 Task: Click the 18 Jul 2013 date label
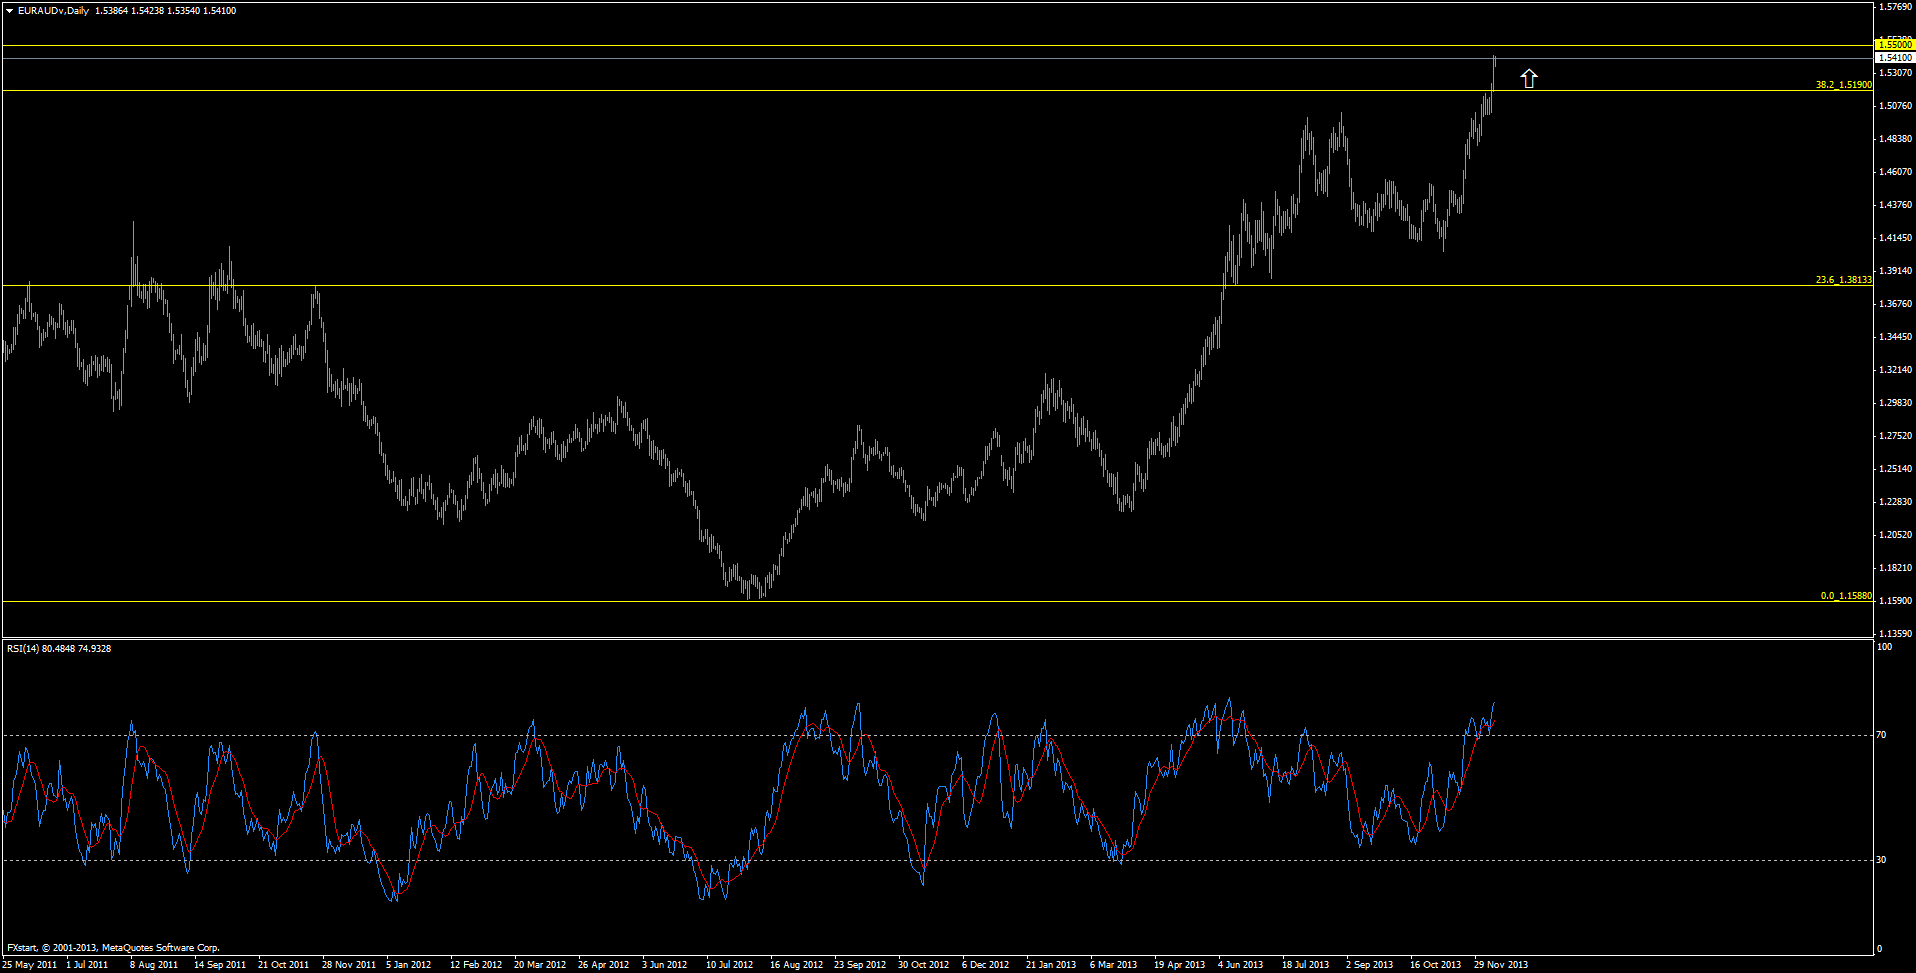click(x=1306, y=965)
